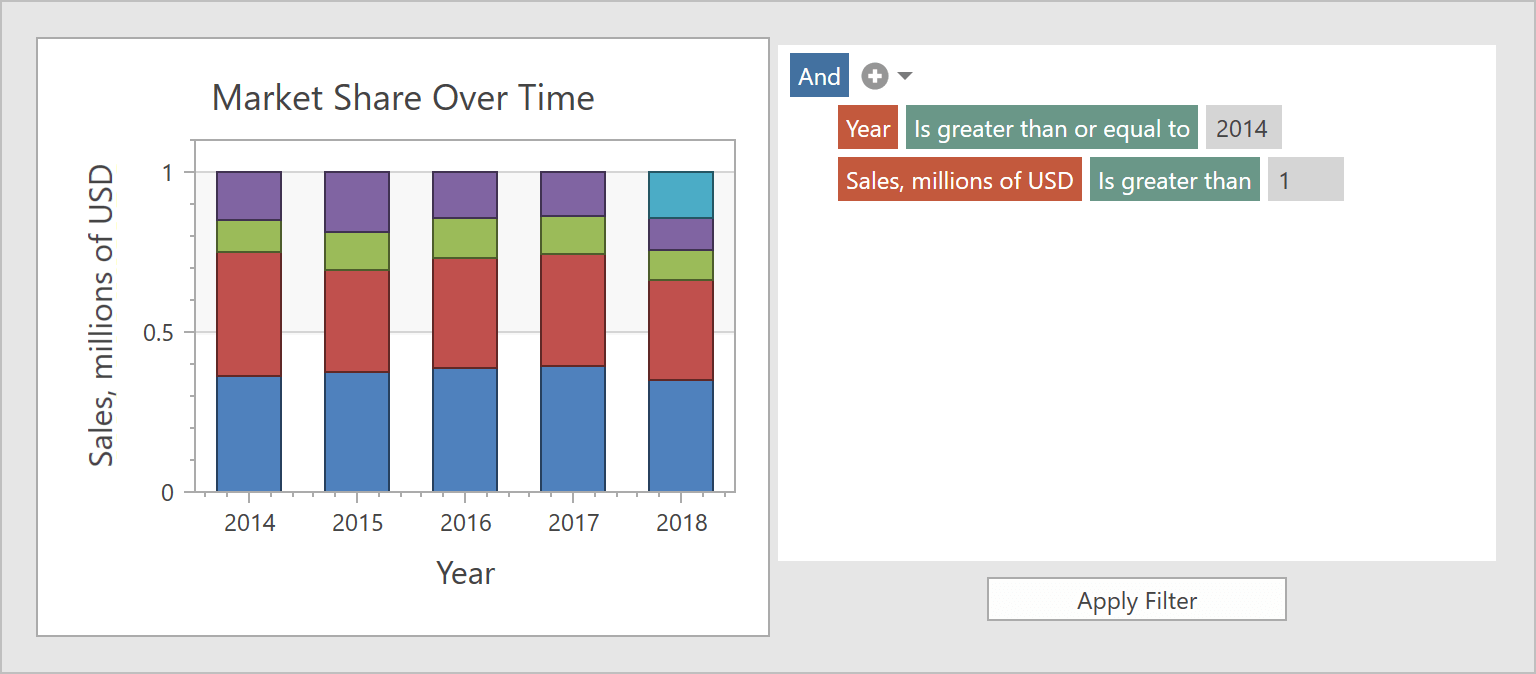Open the dropdown arrow beside the plus icon
The height and width of the screenshot is (674, 1536).
[905, 76]
